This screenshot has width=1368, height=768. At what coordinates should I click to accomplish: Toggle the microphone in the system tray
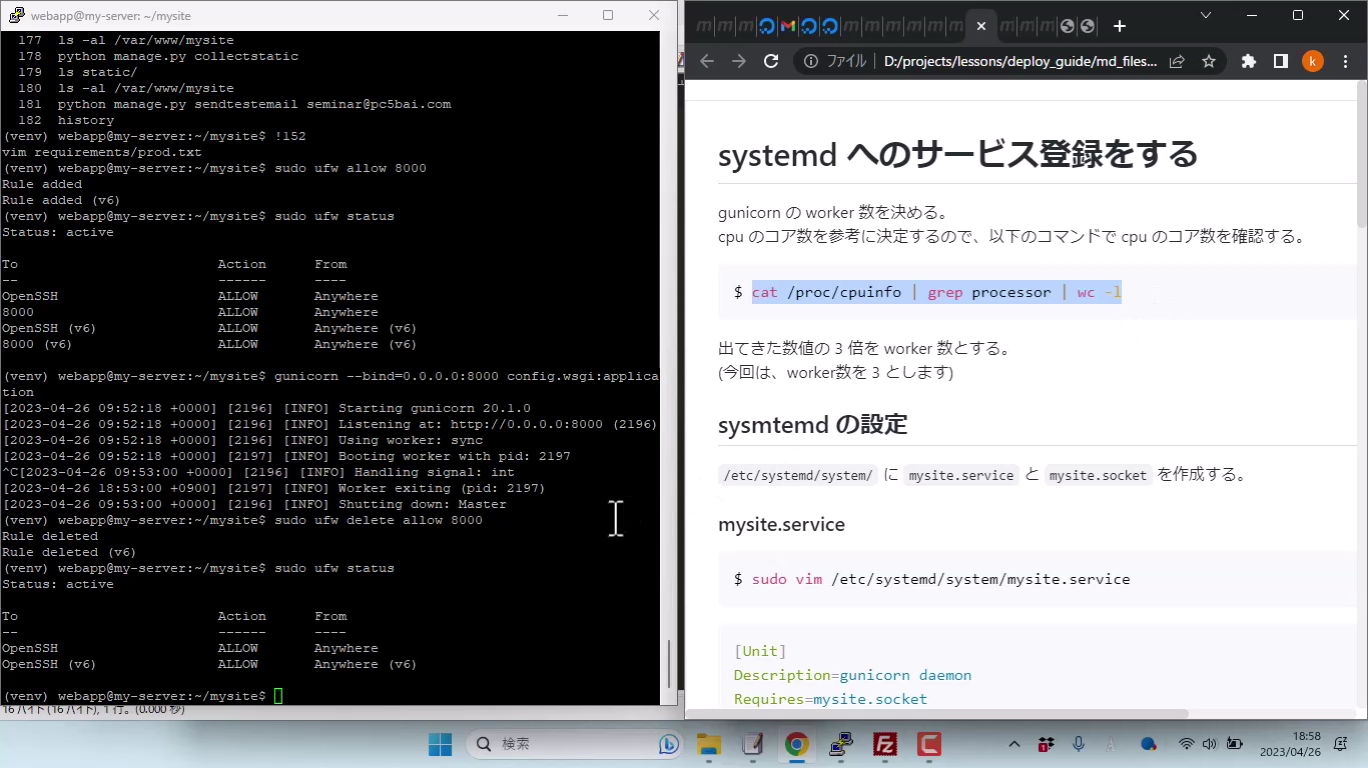(x=1078, y=744)
